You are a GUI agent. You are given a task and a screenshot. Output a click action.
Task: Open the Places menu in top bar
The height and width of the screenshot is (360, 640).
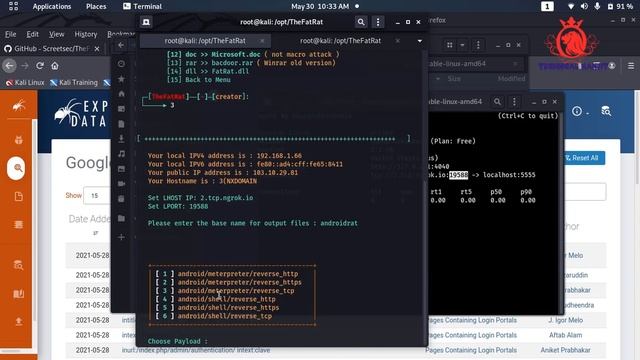point(96,7)
